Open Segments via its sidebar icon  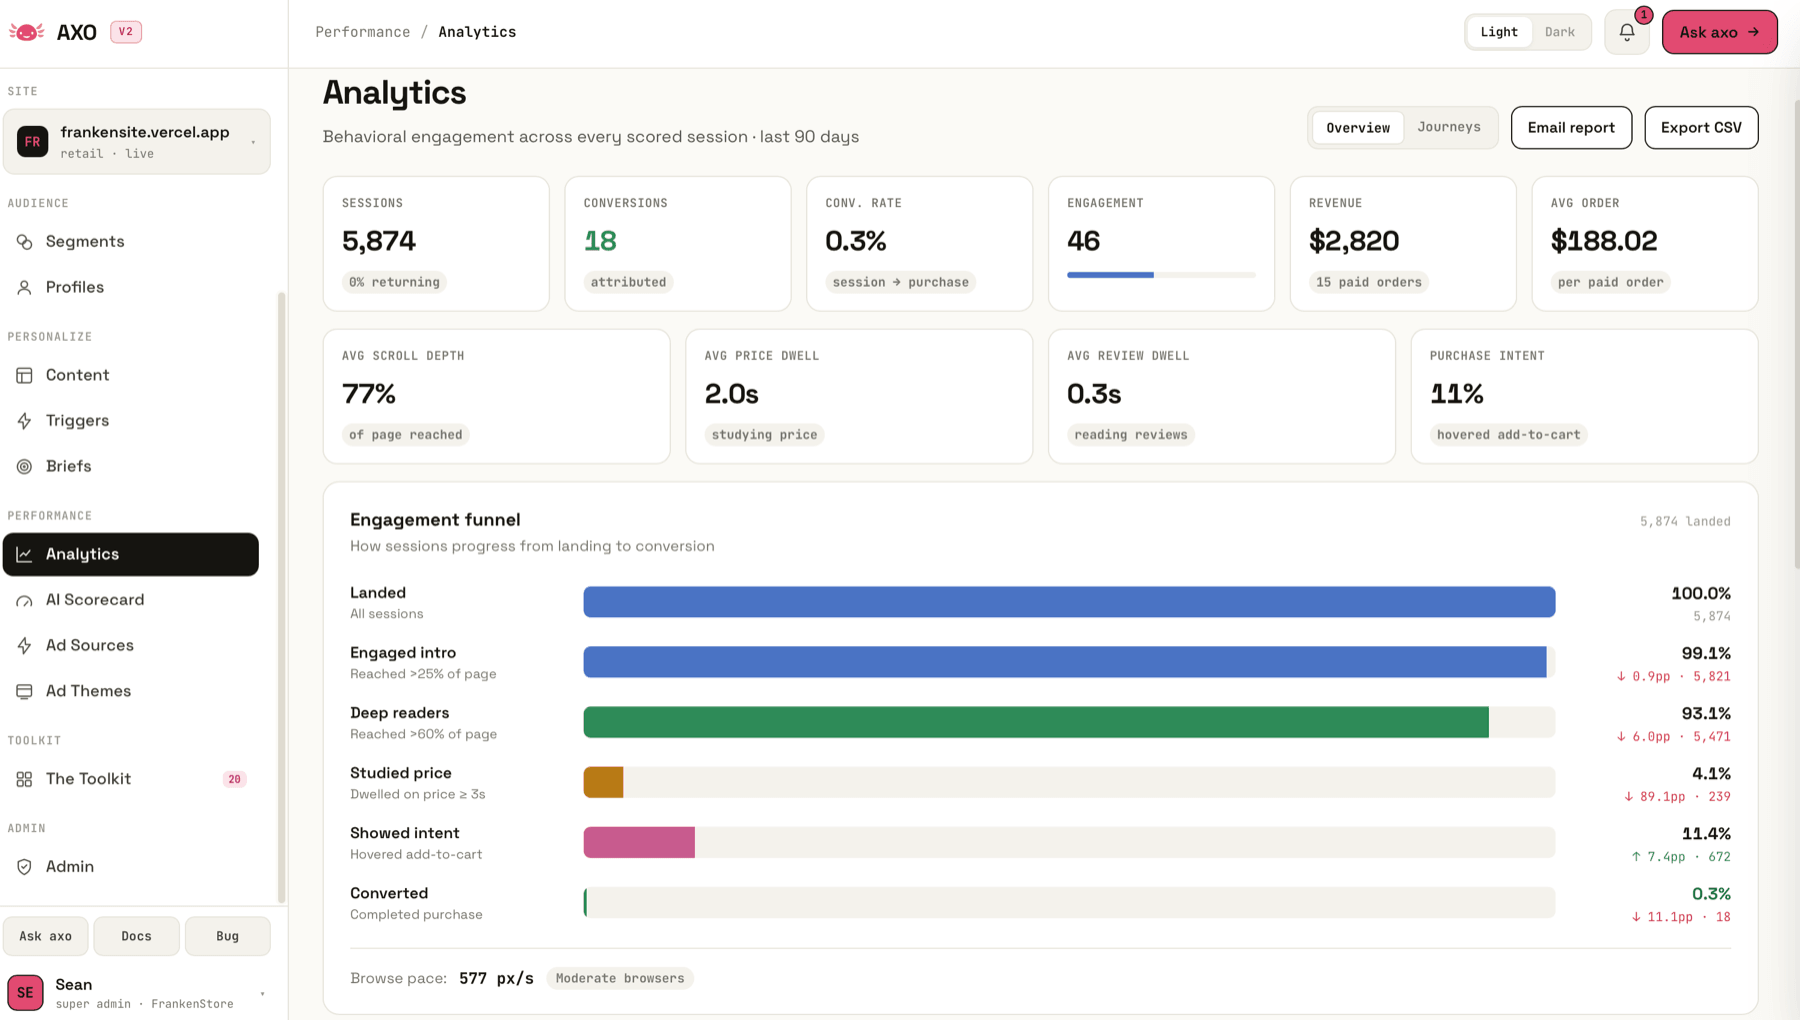click(25, 242)
